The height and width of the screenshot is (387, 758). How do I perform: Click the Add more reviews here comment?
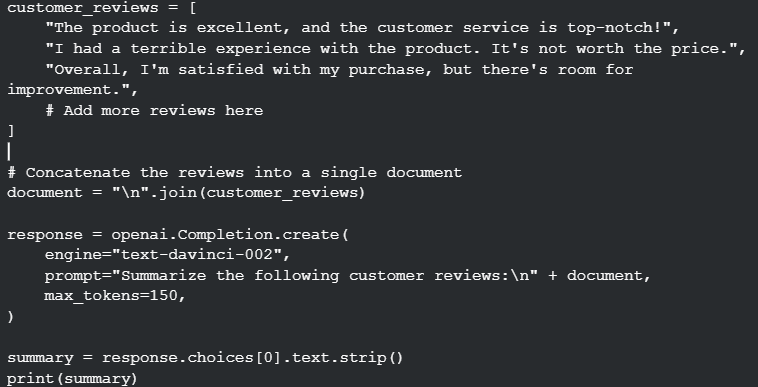tap(154, 111)
